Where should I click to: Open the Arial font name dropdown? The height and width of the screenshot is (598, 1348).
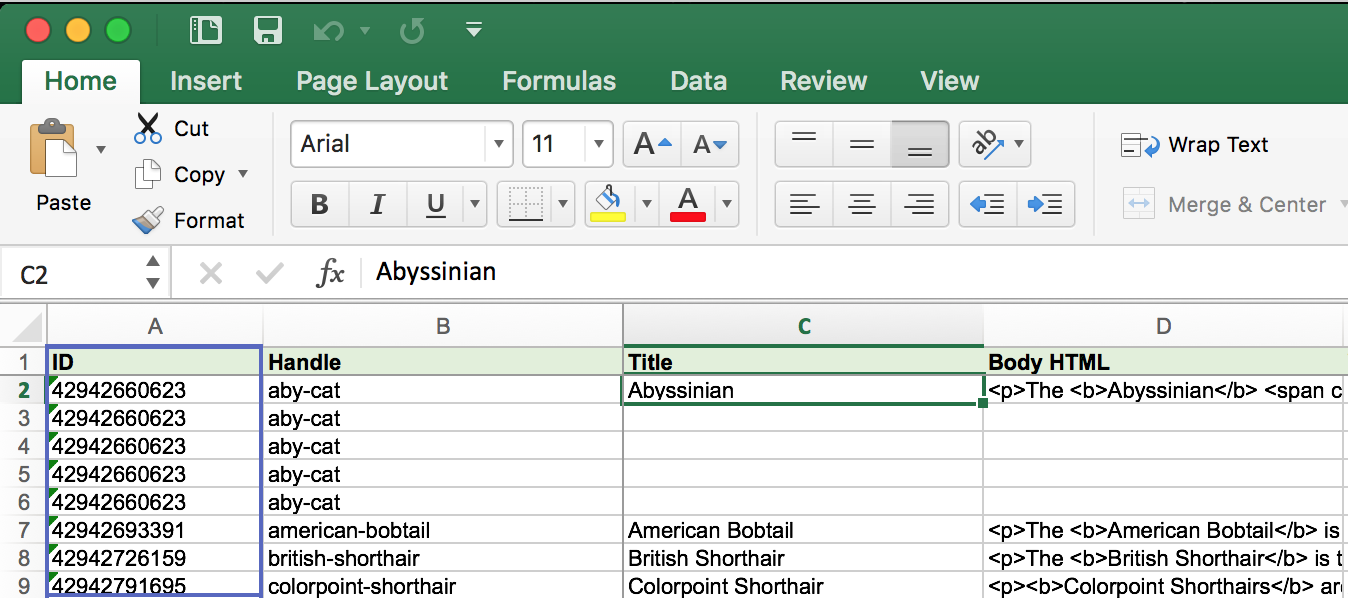click(x=498, y=145)
